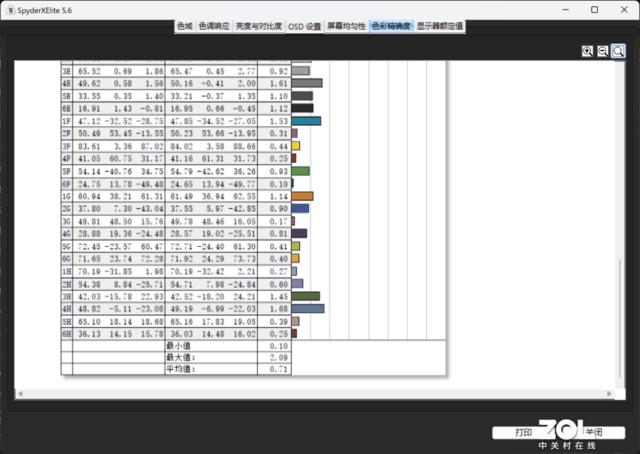Click row label 5G
The image size is (640, 454).
coord(67,246)
